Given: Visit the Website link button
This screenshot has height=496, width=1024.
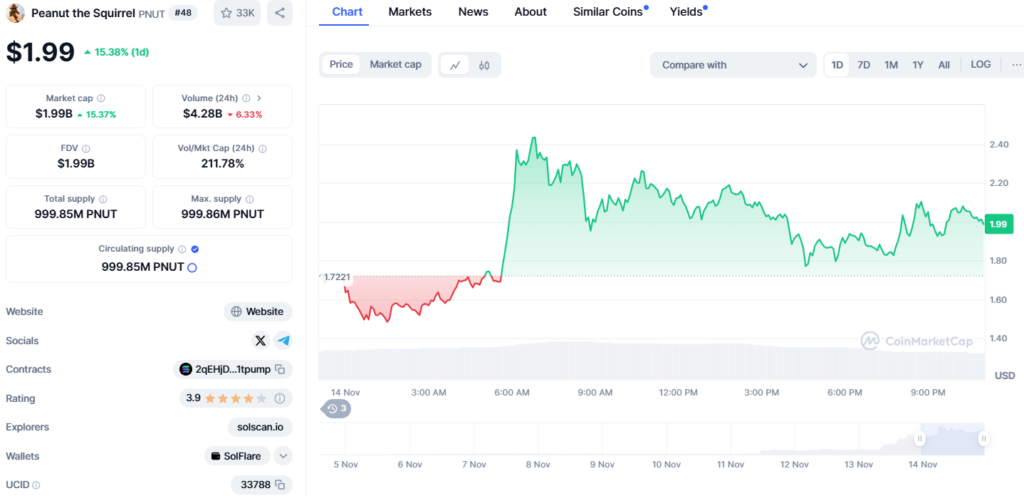Looking at the screenshot, I should coord(258,312).
